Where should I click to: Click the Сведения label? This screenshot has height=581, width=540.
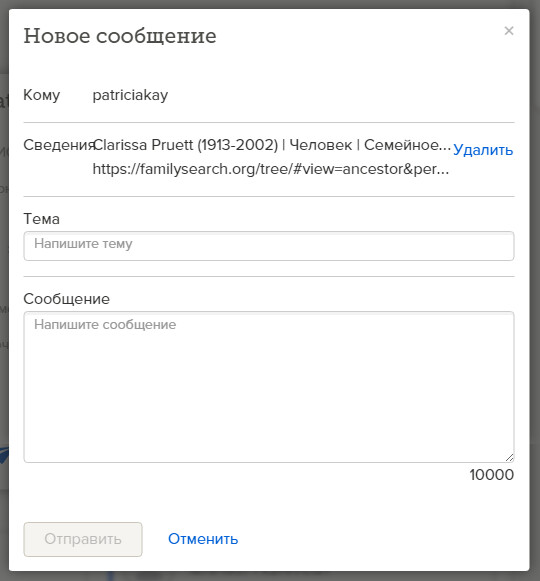pos(58,145)
